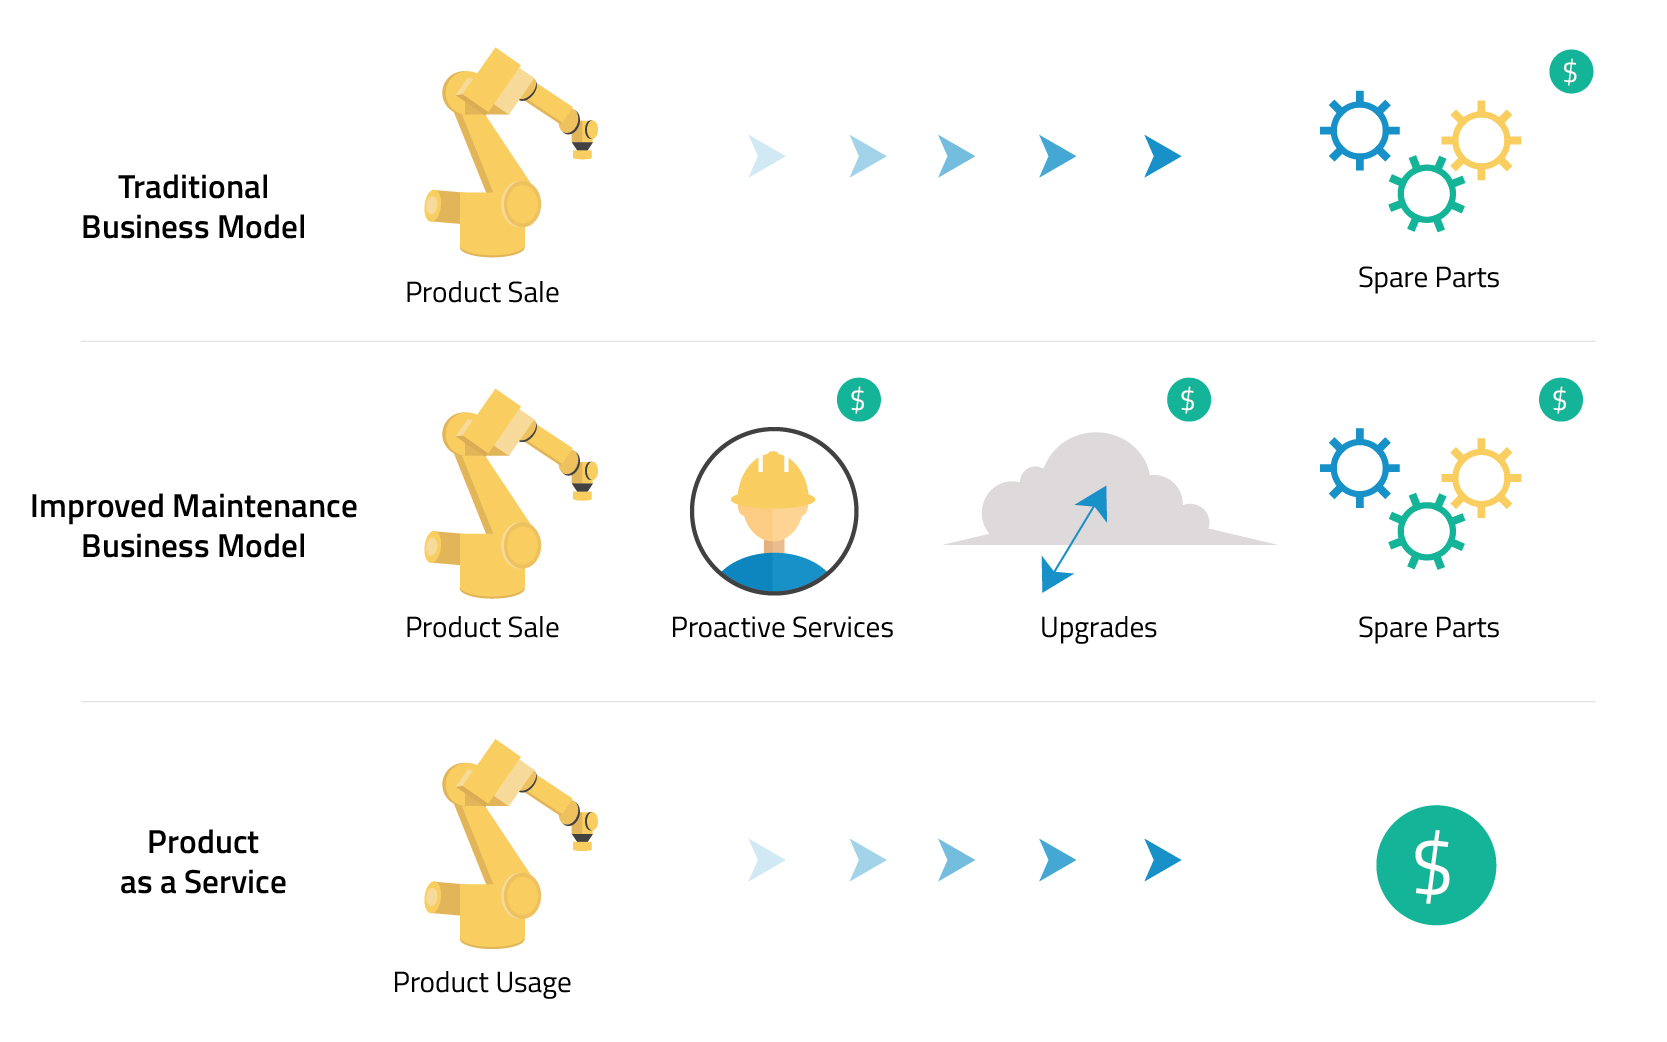The image size is (1667, 1042).
Task: Click the Traditional Business Model heading
Action: [193, 207]
